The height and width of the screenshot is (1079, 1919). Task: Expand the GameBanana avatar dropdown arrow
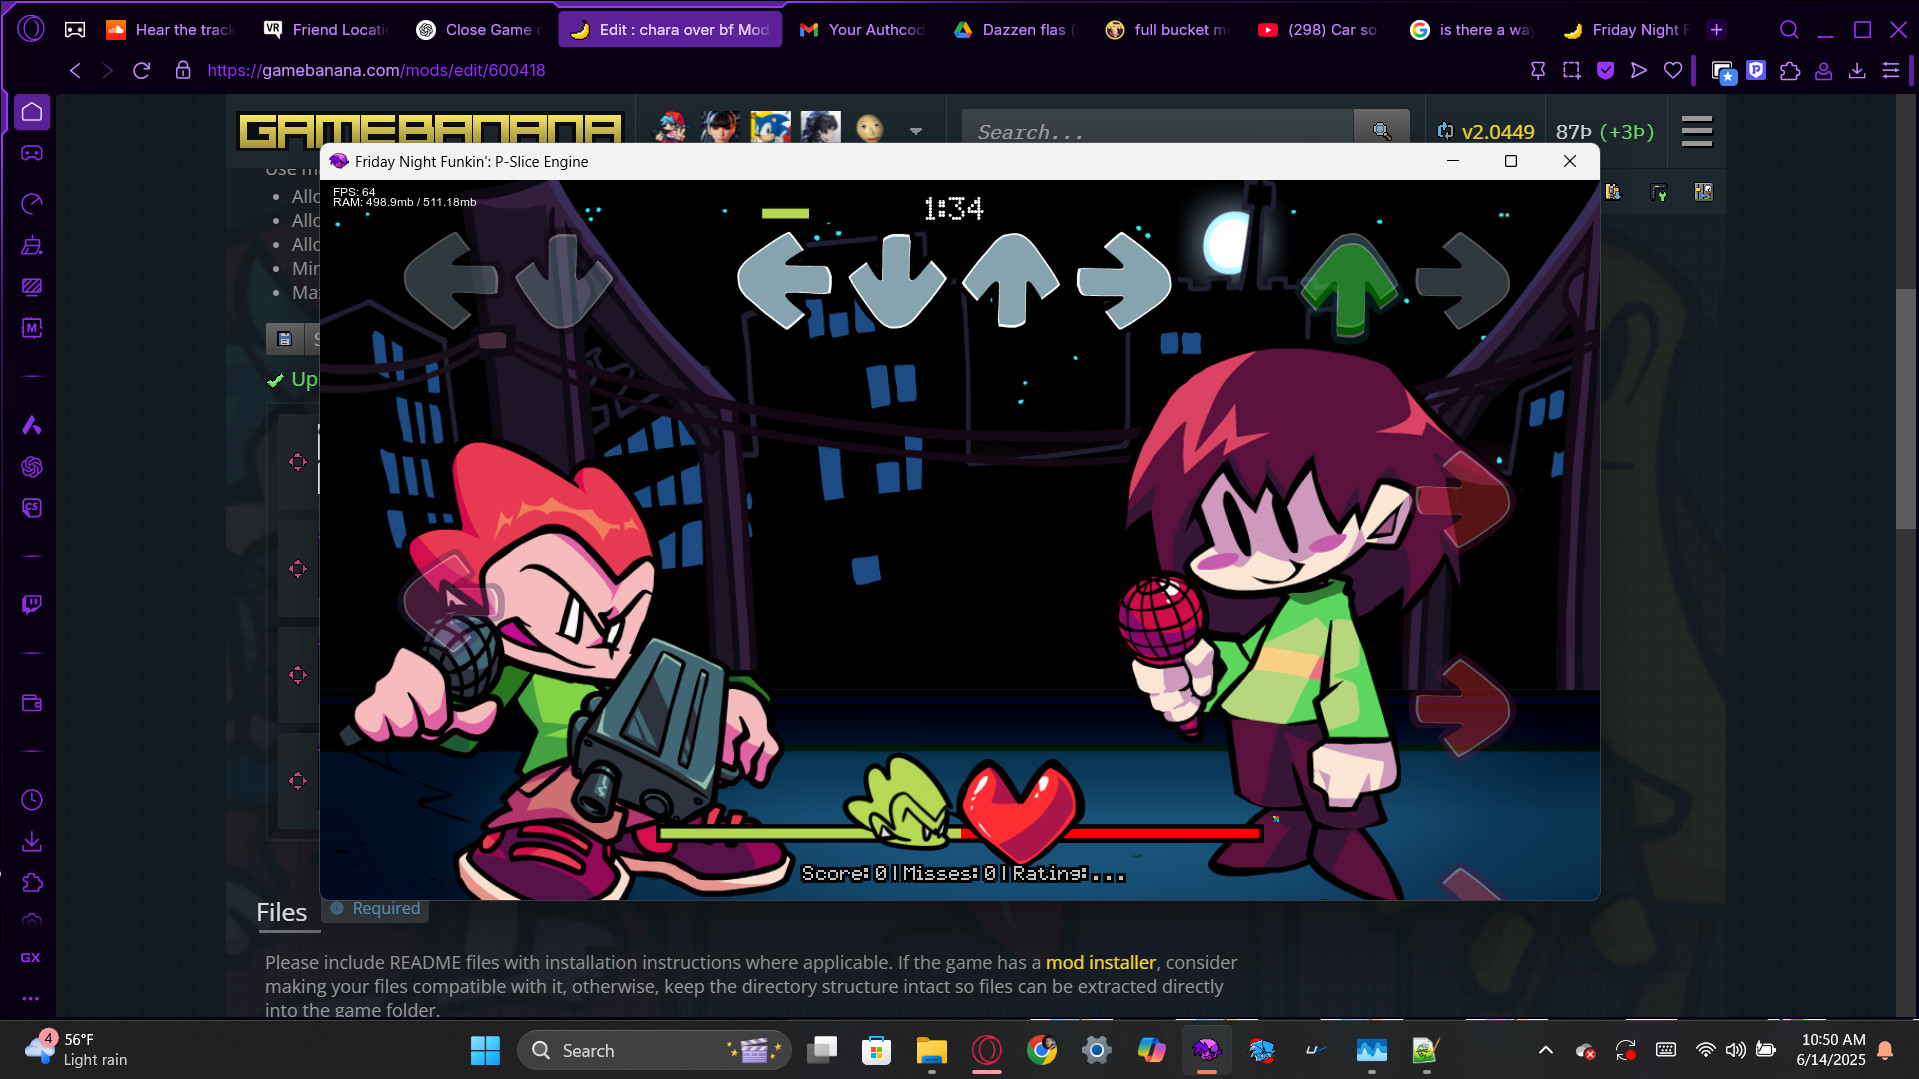[916, 130]
